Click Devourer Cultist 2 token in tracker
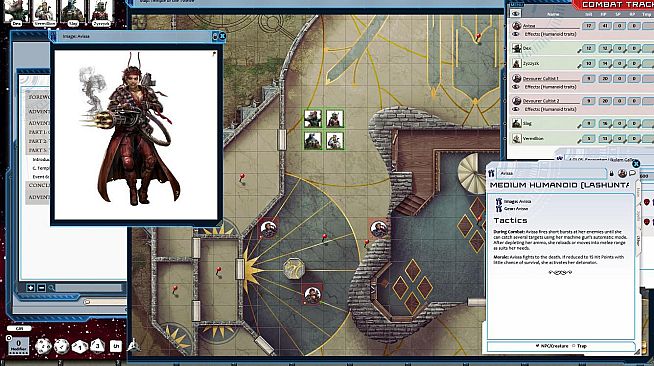 (x=516, y=101)
